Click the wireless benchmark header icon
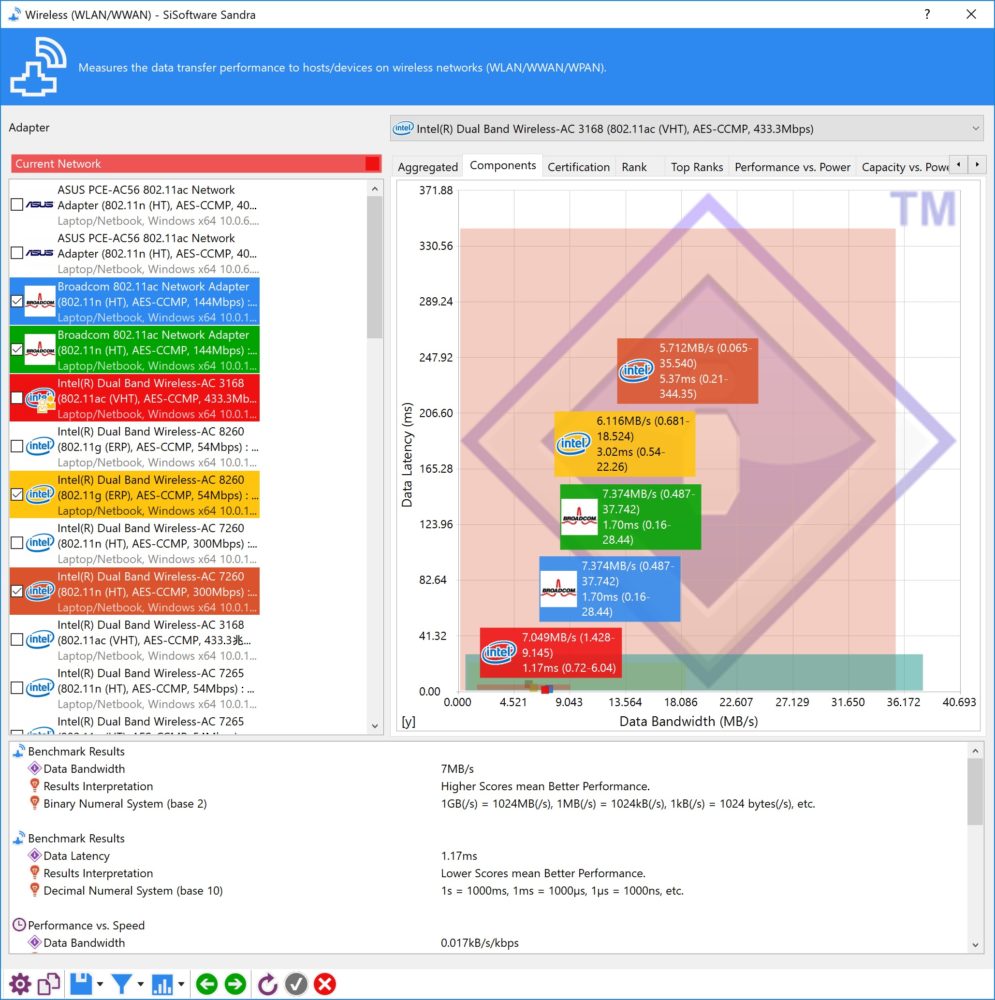995x1000 pixels. [x=38, y=67]
